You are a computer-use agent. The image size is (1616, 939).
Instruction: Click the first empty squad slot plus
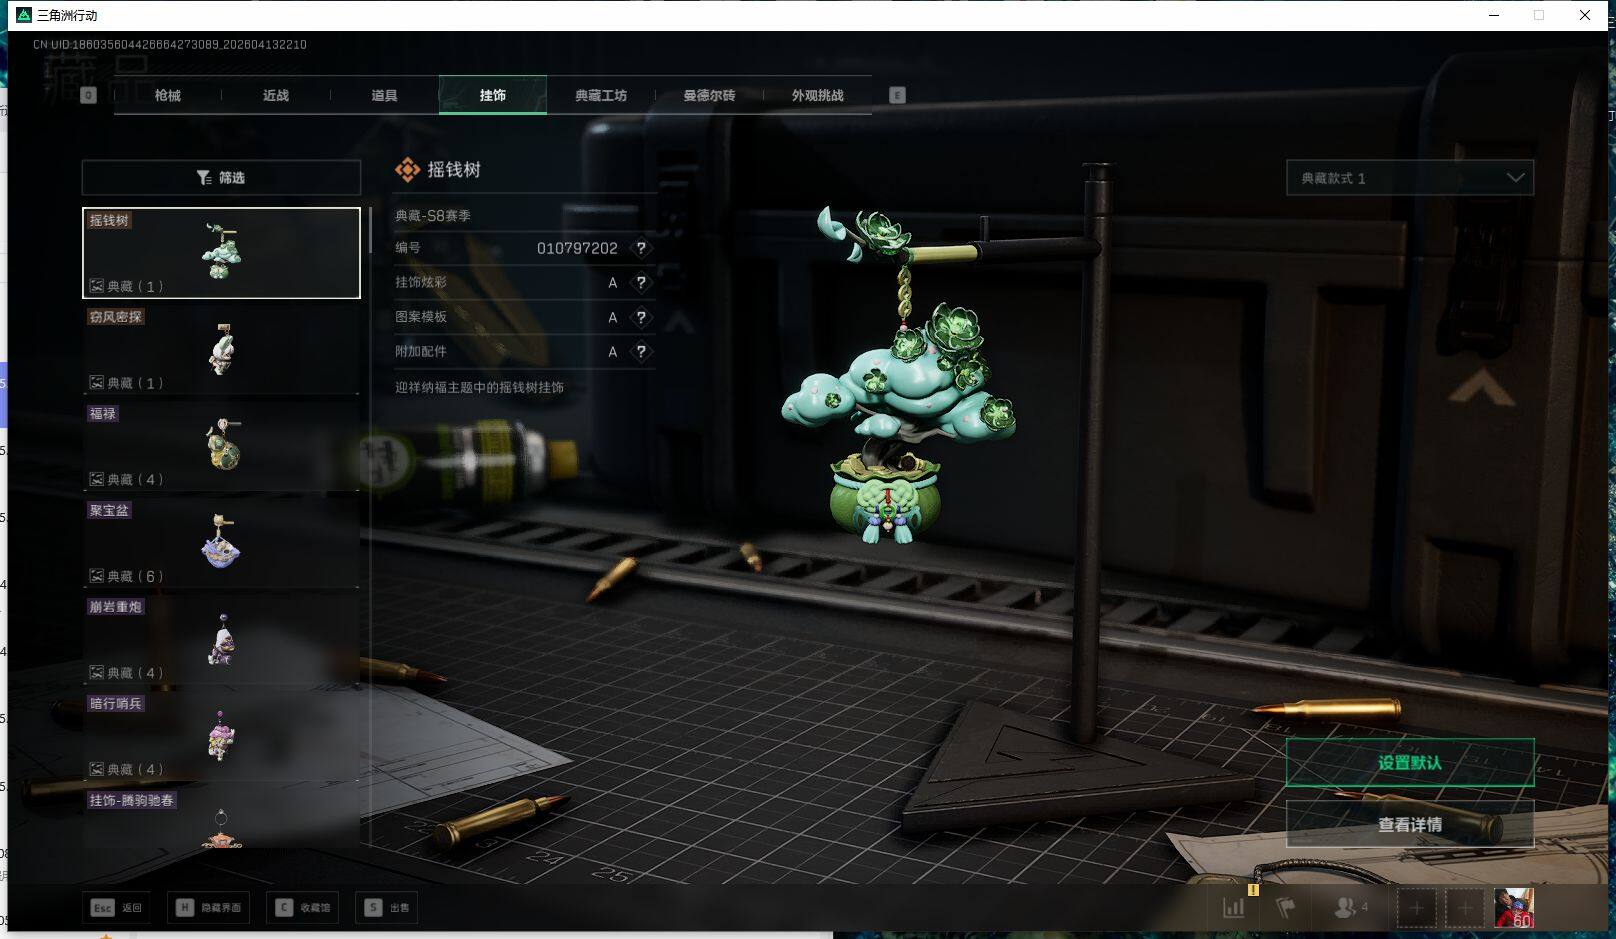pos(1416,908)
